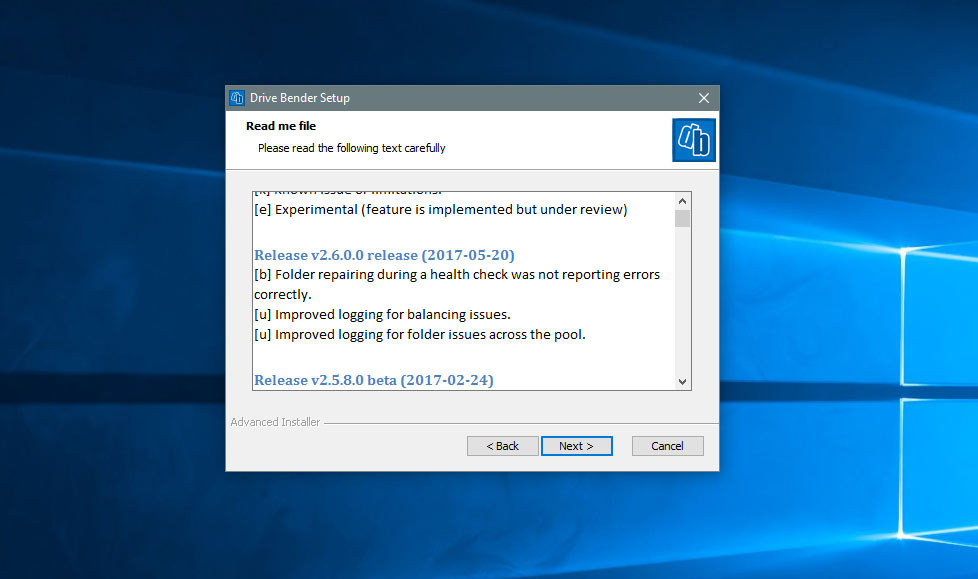Click the 'Drive Bender Setup' window title
This screenshot has width=978, height=579.
[x=300, y=98]
